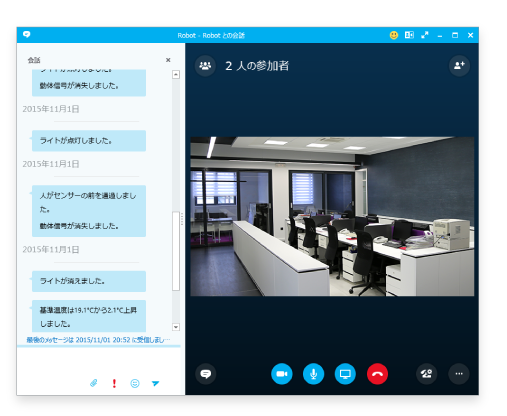Open call controls phone-gear icon

tap(427, 374)
